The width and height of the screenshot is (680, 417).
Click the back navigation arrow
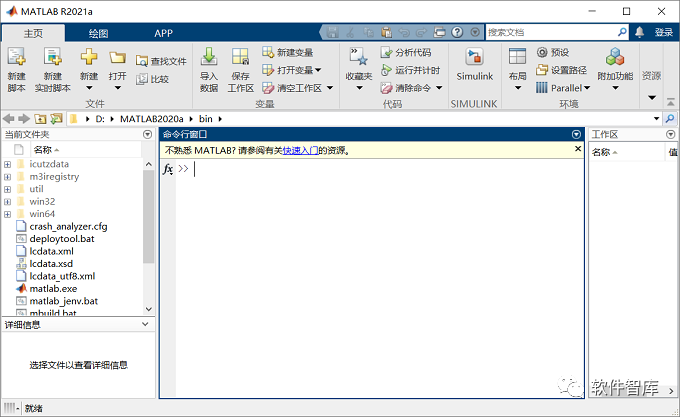pyautogui.click(x=9, y=118)
